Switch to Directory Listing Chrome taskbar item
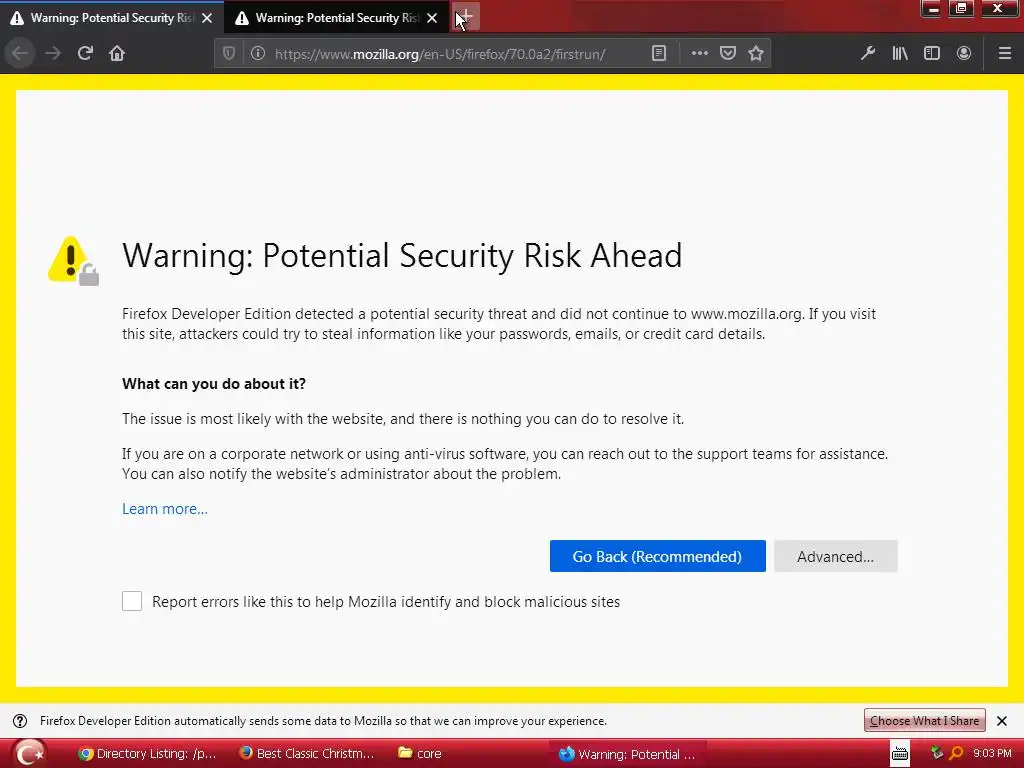 147,753
